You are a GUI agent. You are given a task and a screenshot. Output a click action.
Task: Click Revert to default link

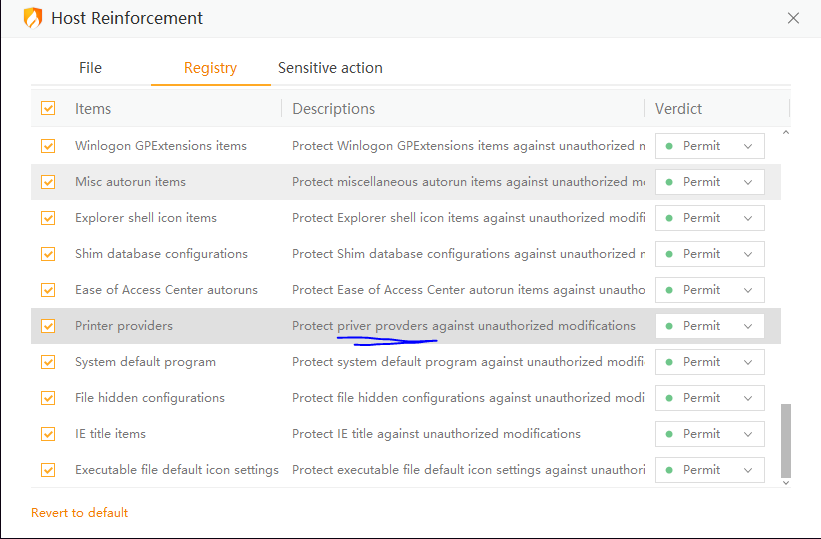(x=80, y=513)
